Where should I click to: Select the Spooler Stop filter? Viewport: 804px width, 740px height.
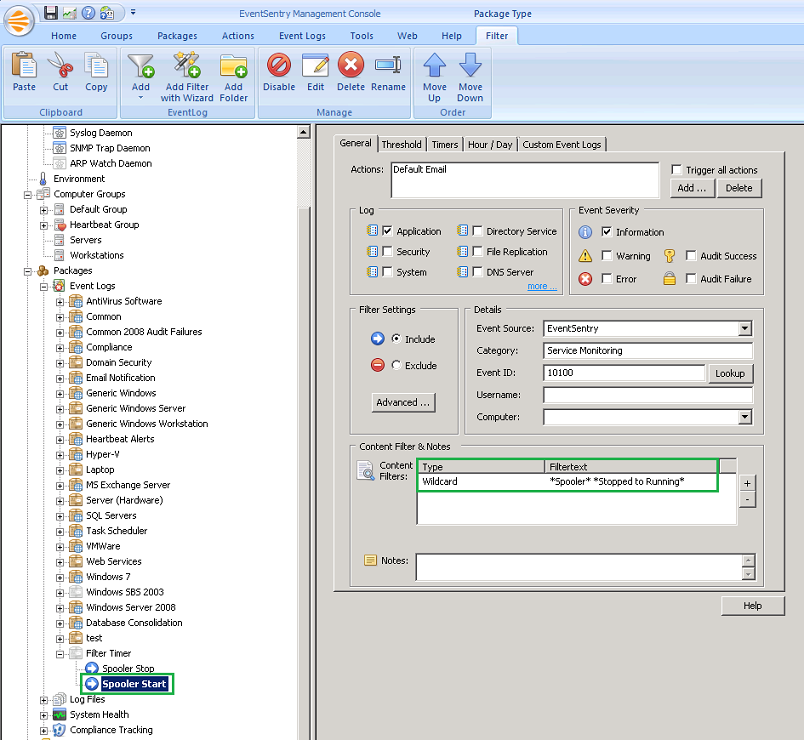point(128,668)
